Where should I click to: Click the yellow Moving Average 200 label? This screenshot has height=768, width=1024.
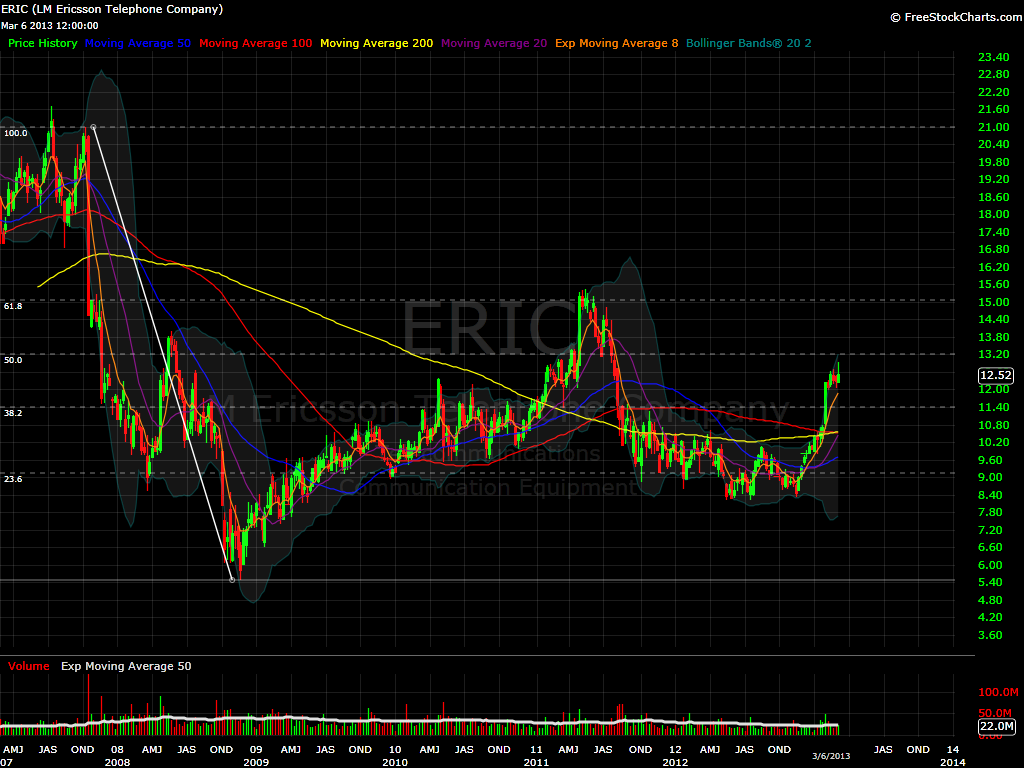pyautogui.click(x=376, y=44)
